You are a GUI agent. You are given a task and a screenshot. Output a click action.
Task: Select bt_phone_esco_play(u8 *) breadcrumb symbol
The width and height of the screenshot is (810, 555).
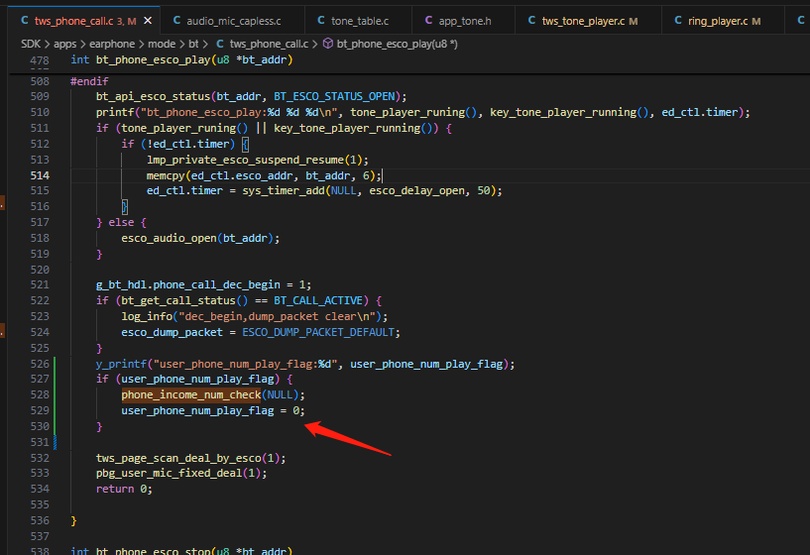397,44
